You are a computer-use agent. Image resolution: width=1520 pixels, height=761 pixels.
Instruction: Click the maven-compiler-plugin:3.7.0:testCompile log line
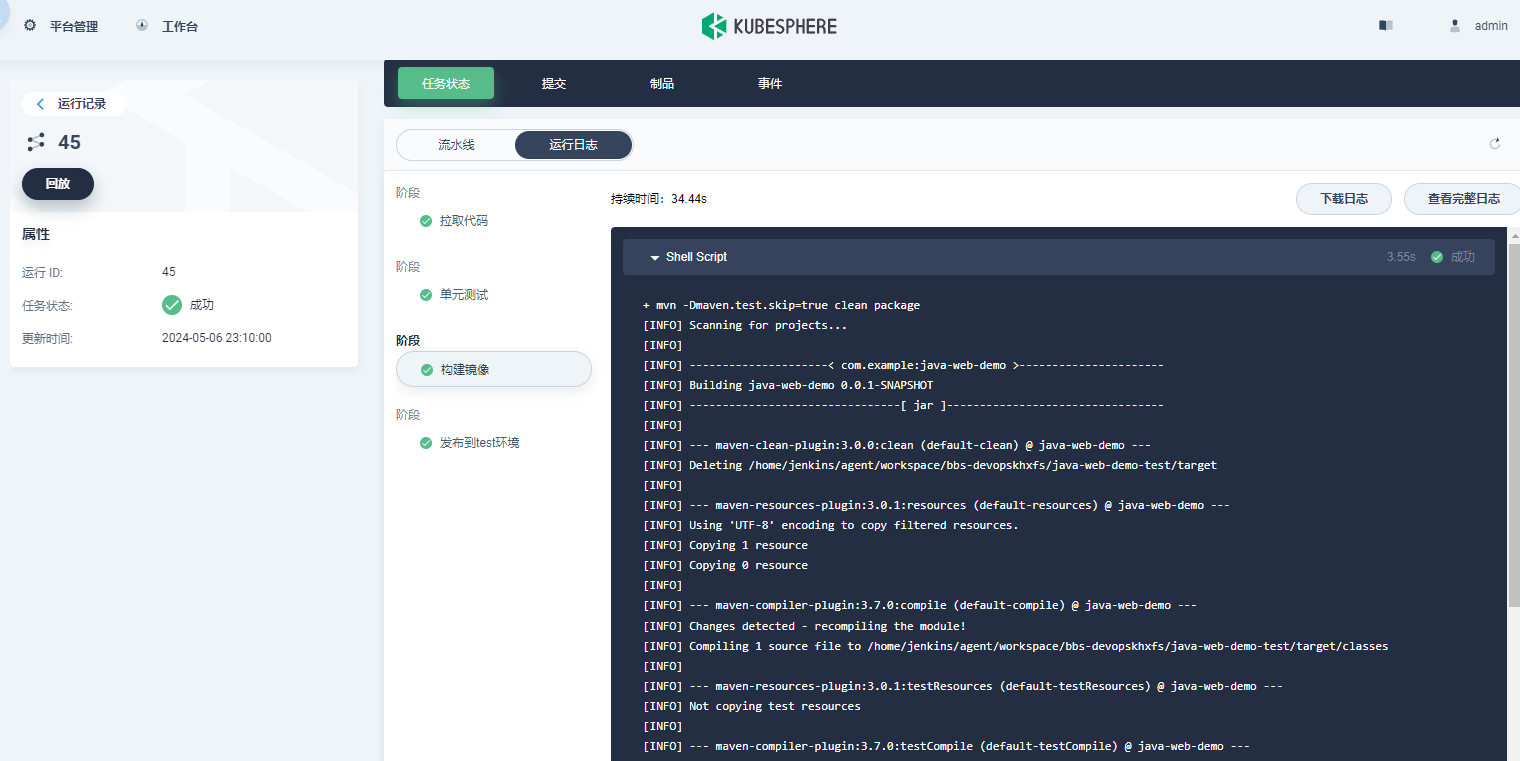click(x=946, y=746)
